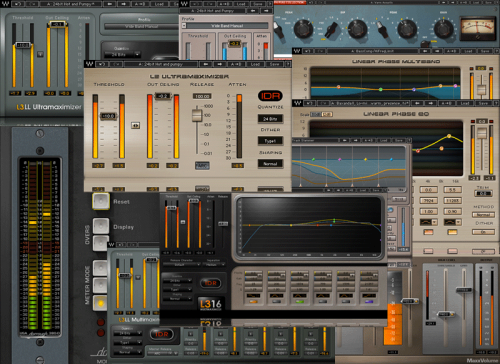The image size is (500, 364).
Task: Toggle the link button in the L316 window
Action: [183, 222]
